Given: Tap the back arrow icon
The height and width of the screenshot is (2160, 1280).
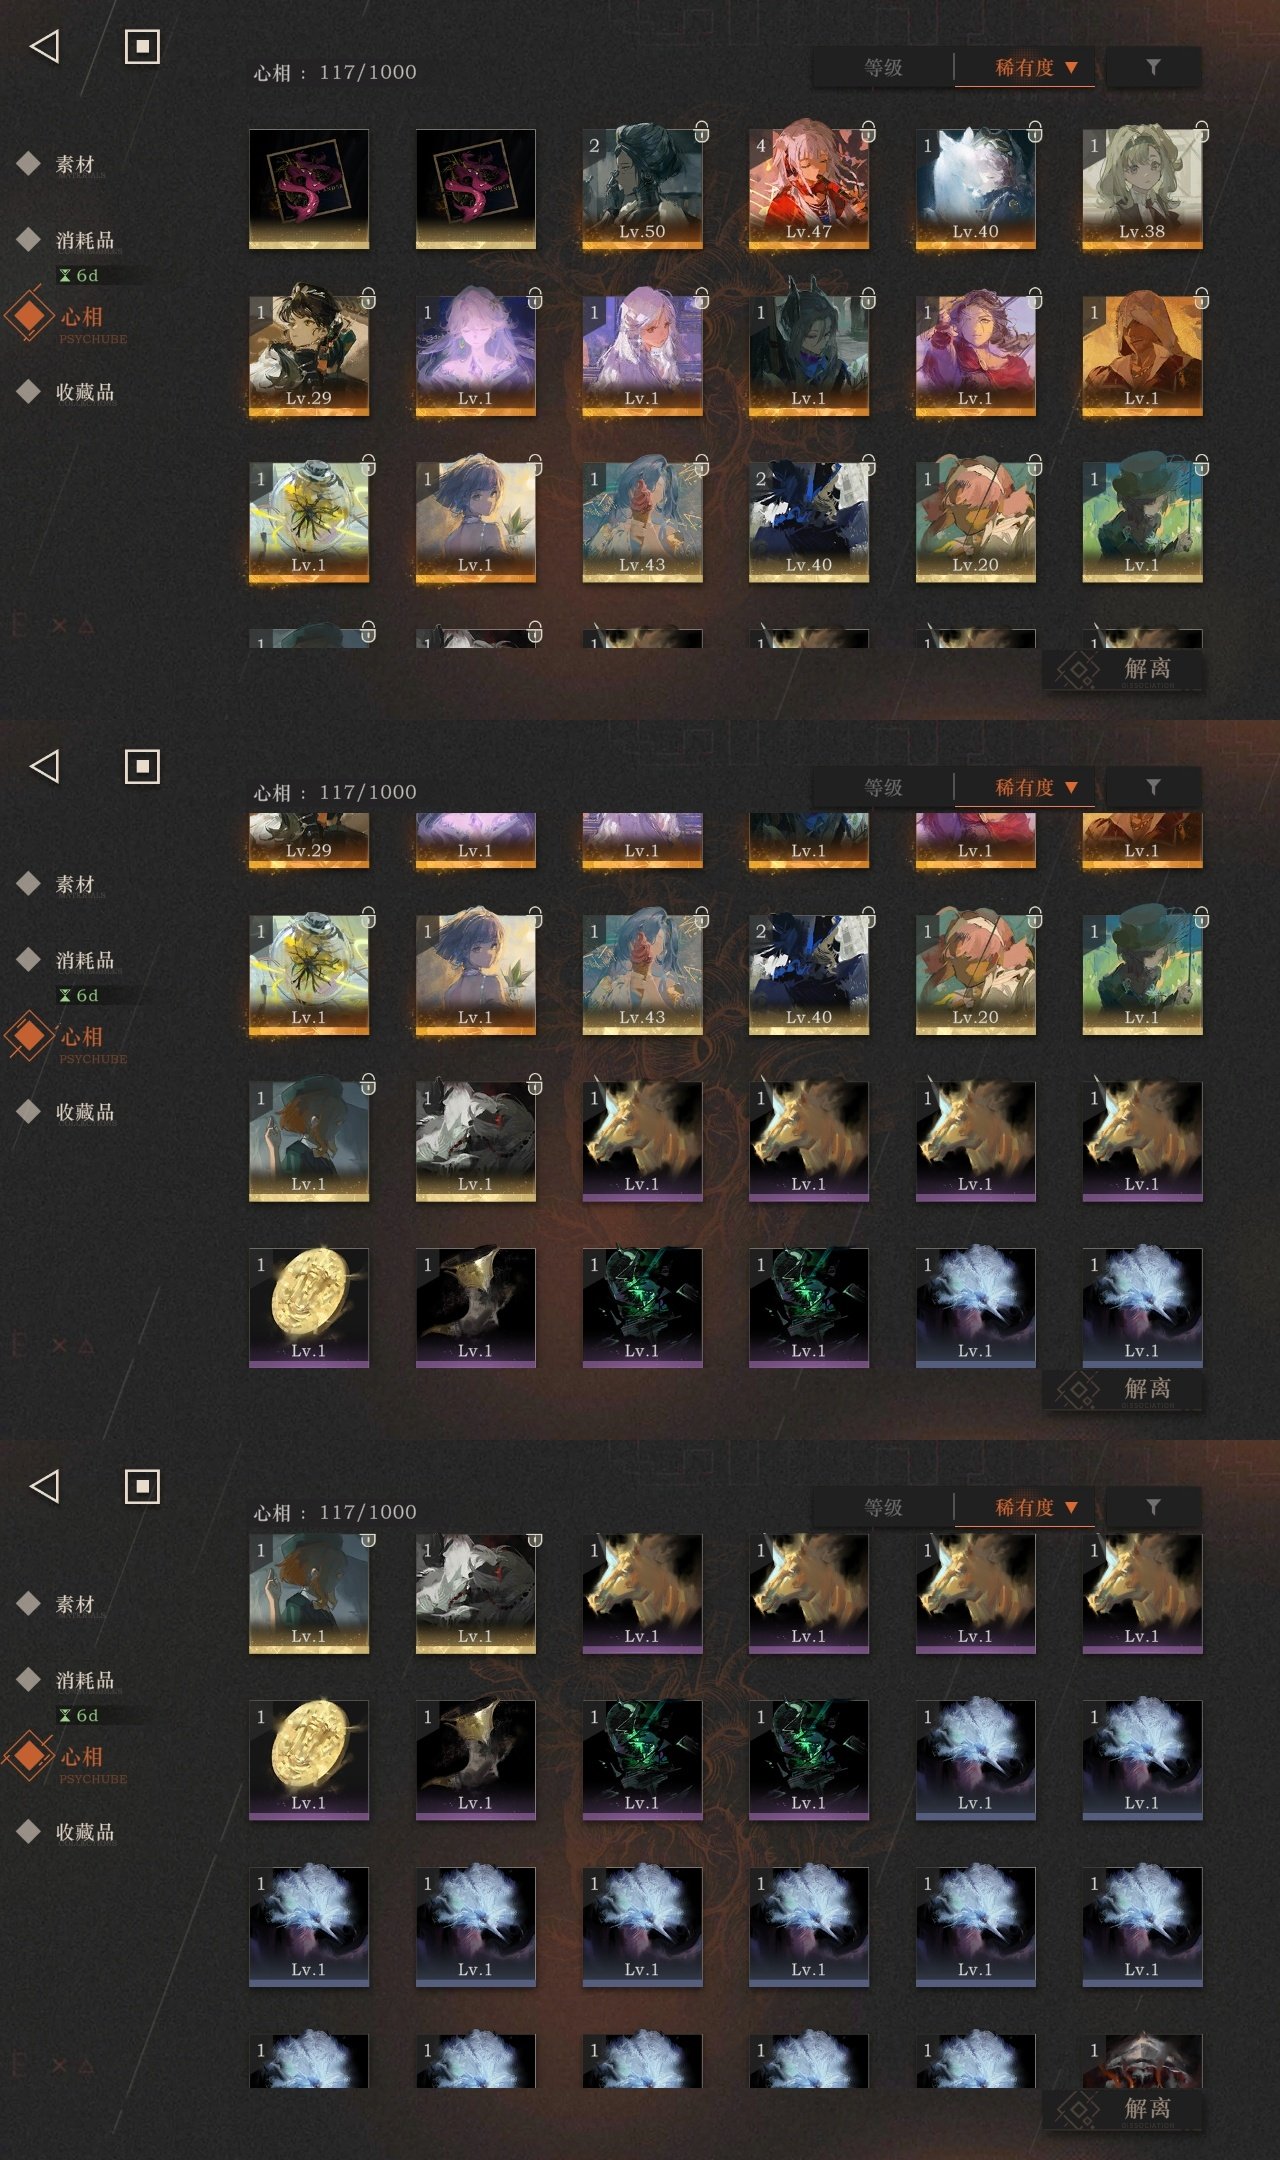Looking at the screenshot, I should click(x=45, y=46).
